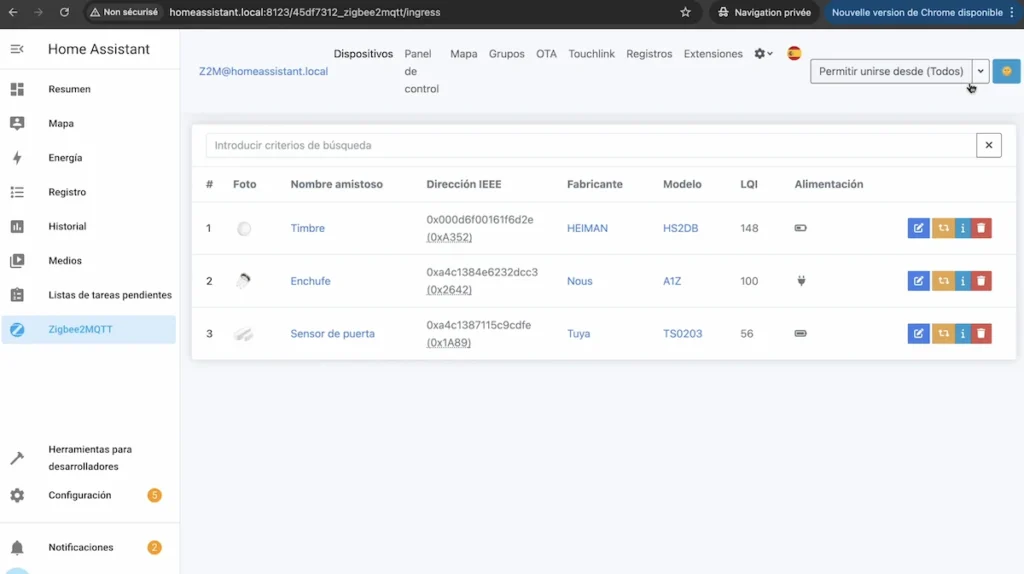Open the Touchlink tab
The width and height of the screenshot is (1024, 574).
click(x=591, y=54)
